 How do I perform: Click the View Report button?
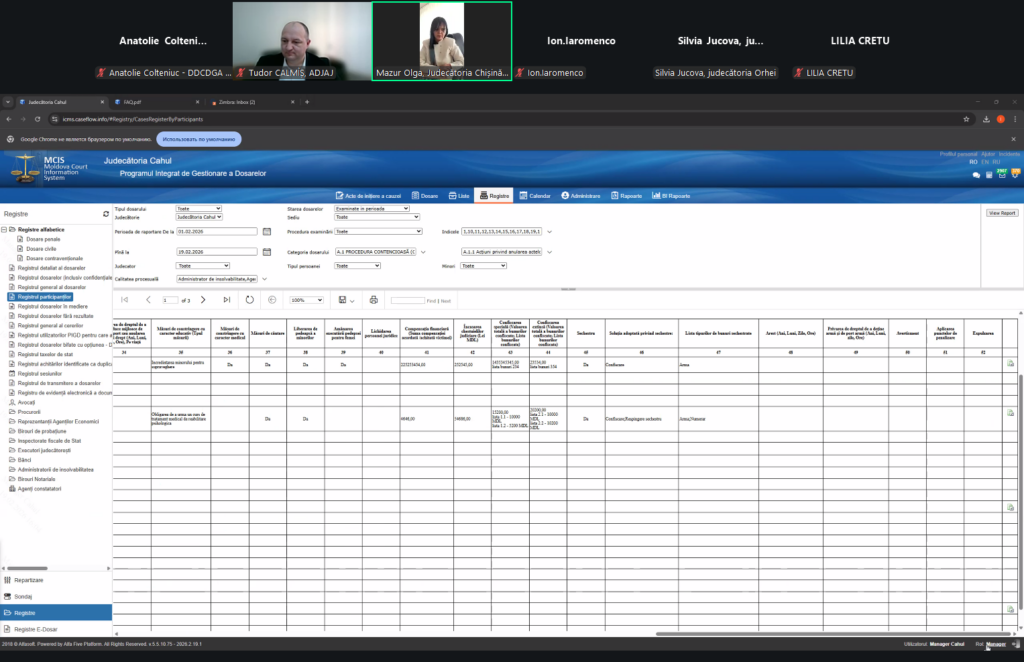click(x=1001, y=213)
